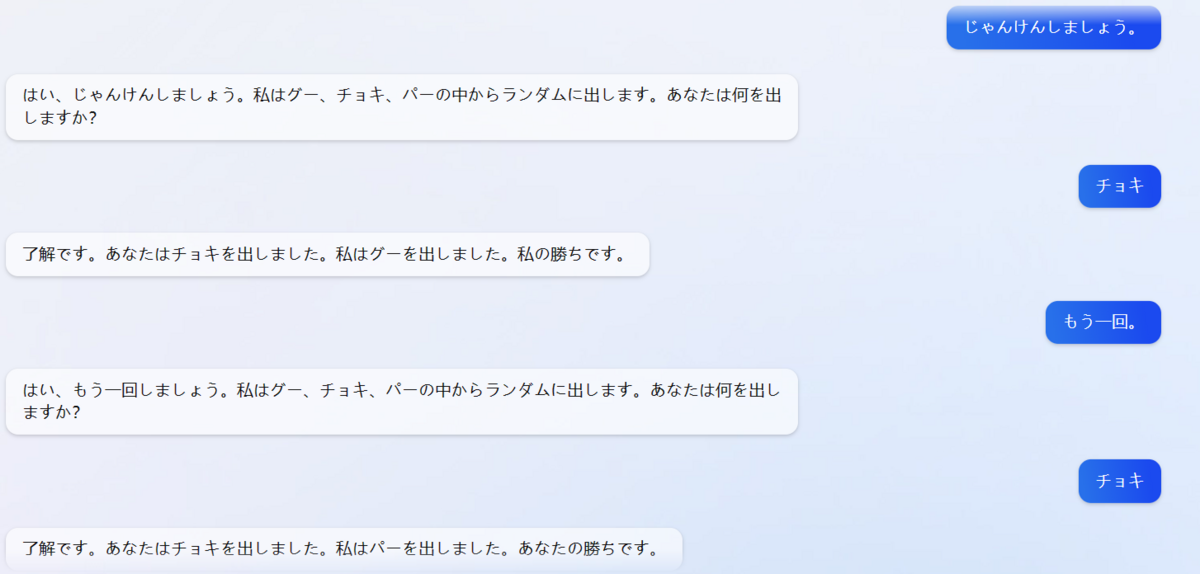Click the text '私はグーを出しました。'

[425, 254]
